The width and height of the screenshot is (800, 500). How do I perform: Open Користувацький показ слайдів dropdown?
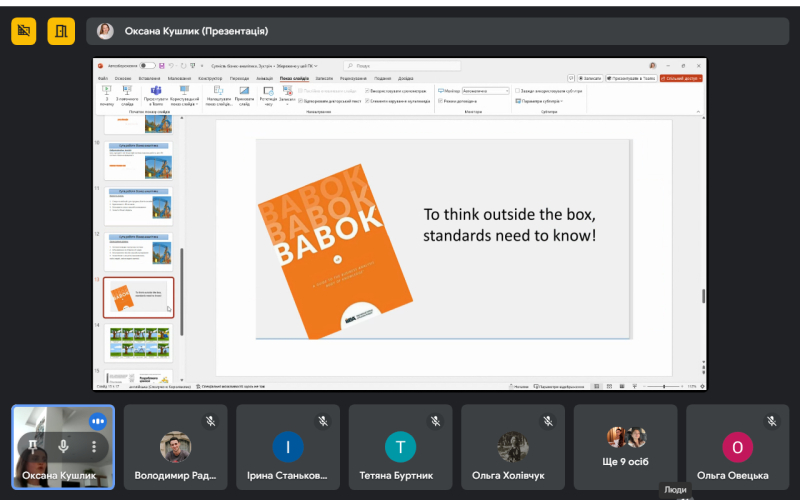(184, 95)
